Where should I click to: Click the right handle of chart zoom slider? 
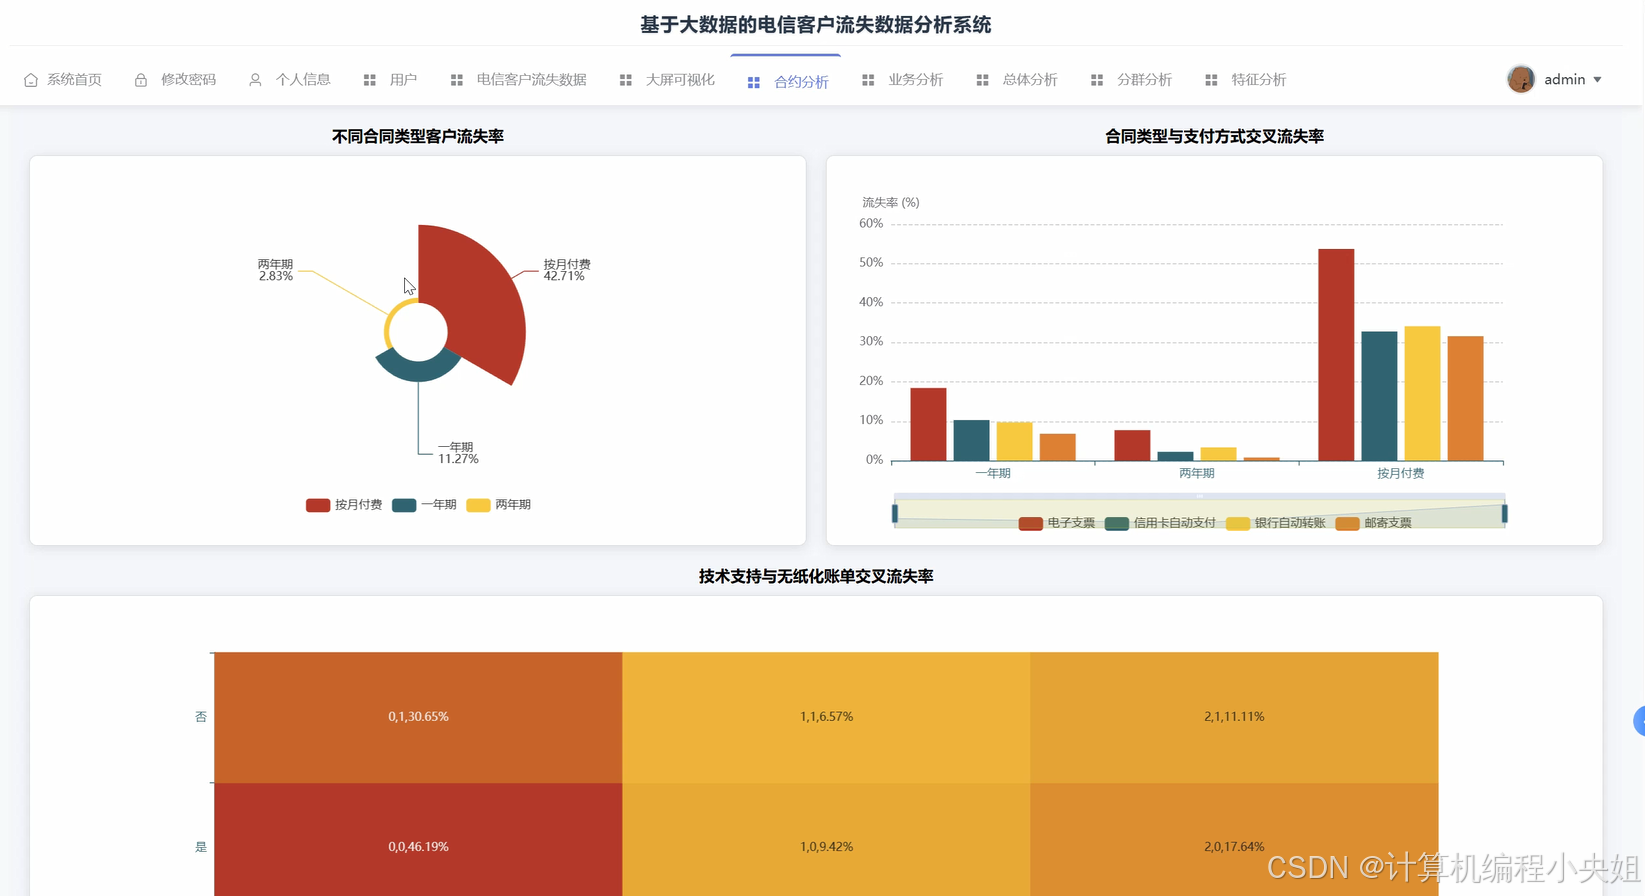coord(1504,514)
